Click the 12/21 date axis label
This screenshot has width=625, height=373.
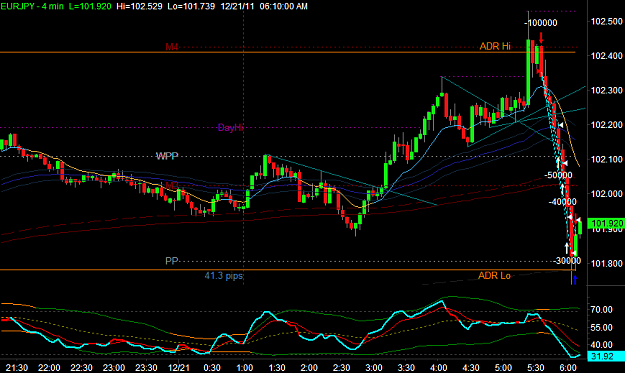(178, 368)
